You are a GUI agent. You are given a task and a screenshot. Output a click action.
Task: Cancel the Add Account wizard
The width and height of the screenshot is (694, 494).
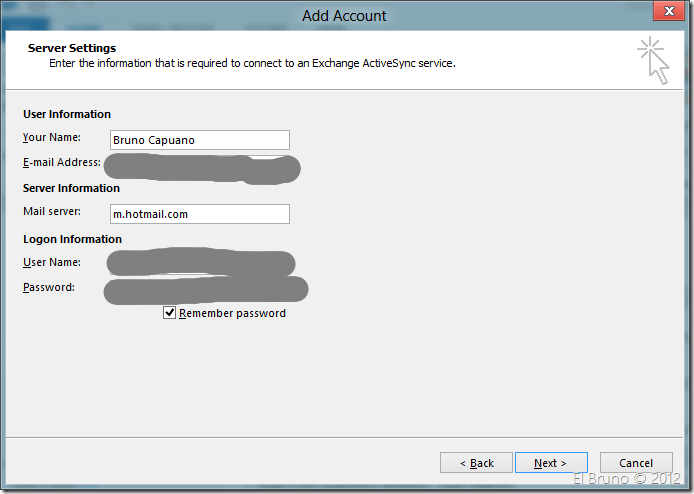(636, 463)
